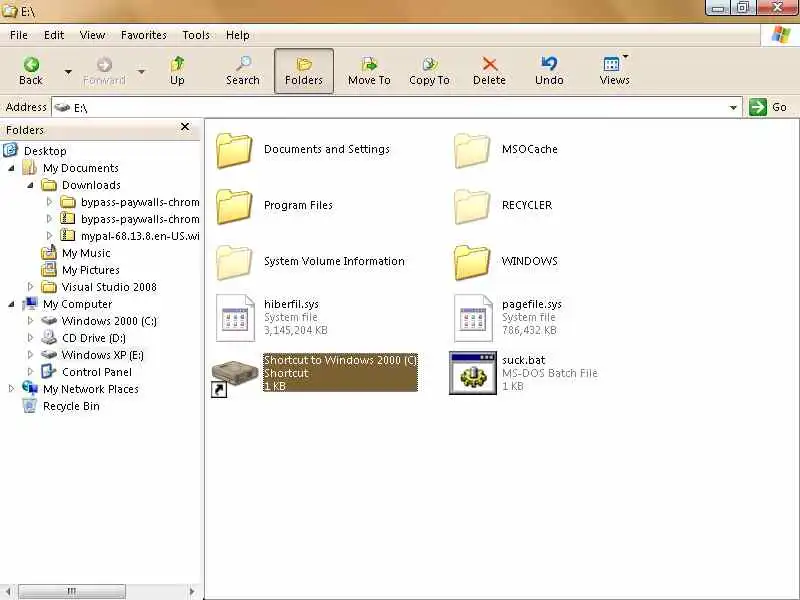The height and width of the screenshot is (600, 800).
Task: Click the Windows 2000 (C:) tree label
Action: (109, 321)
